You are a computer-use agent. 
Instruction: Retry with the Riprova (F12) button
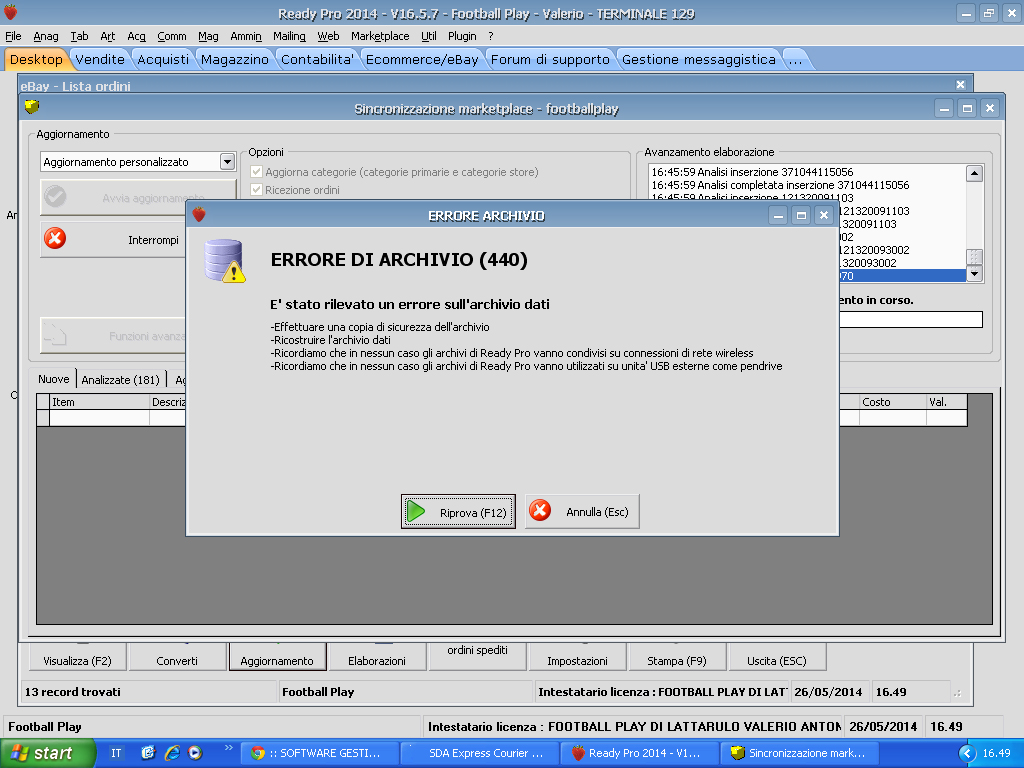click(x=458, y=511)
